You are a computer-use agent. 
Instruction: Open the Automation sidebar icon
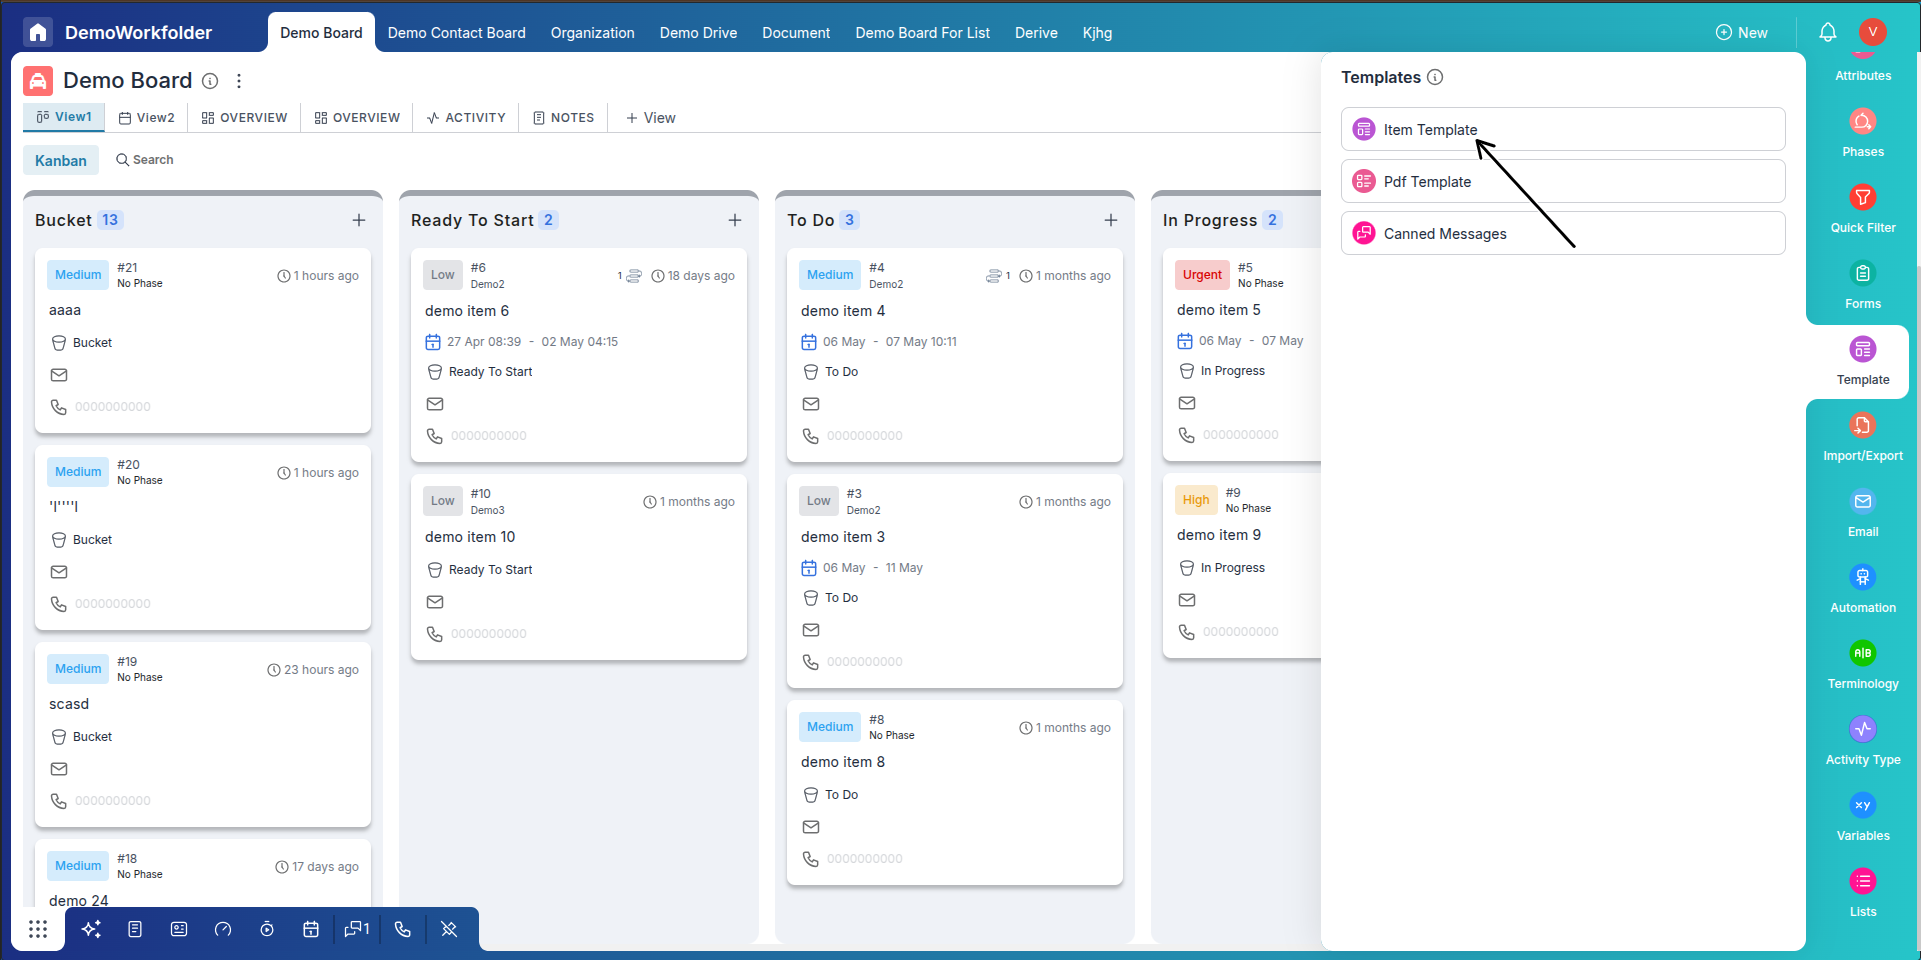point(1862,578)
